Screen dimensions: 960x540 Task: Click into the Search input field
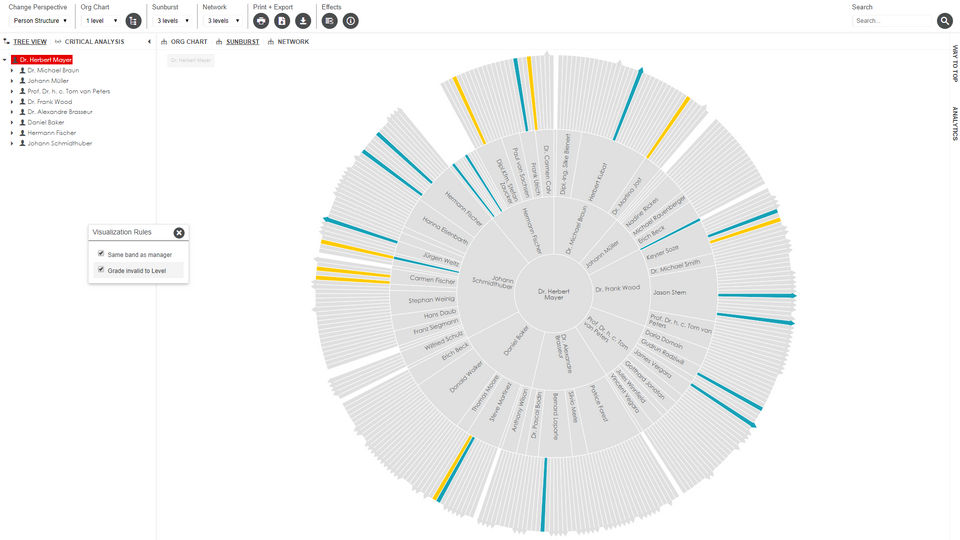pyautogui.click(x=892, y=20)
